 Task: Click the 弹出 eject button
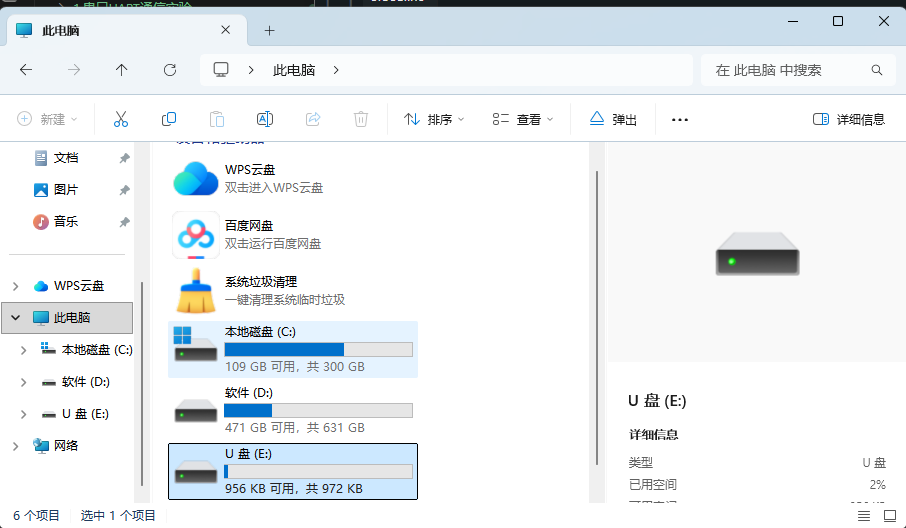[613, 119]
